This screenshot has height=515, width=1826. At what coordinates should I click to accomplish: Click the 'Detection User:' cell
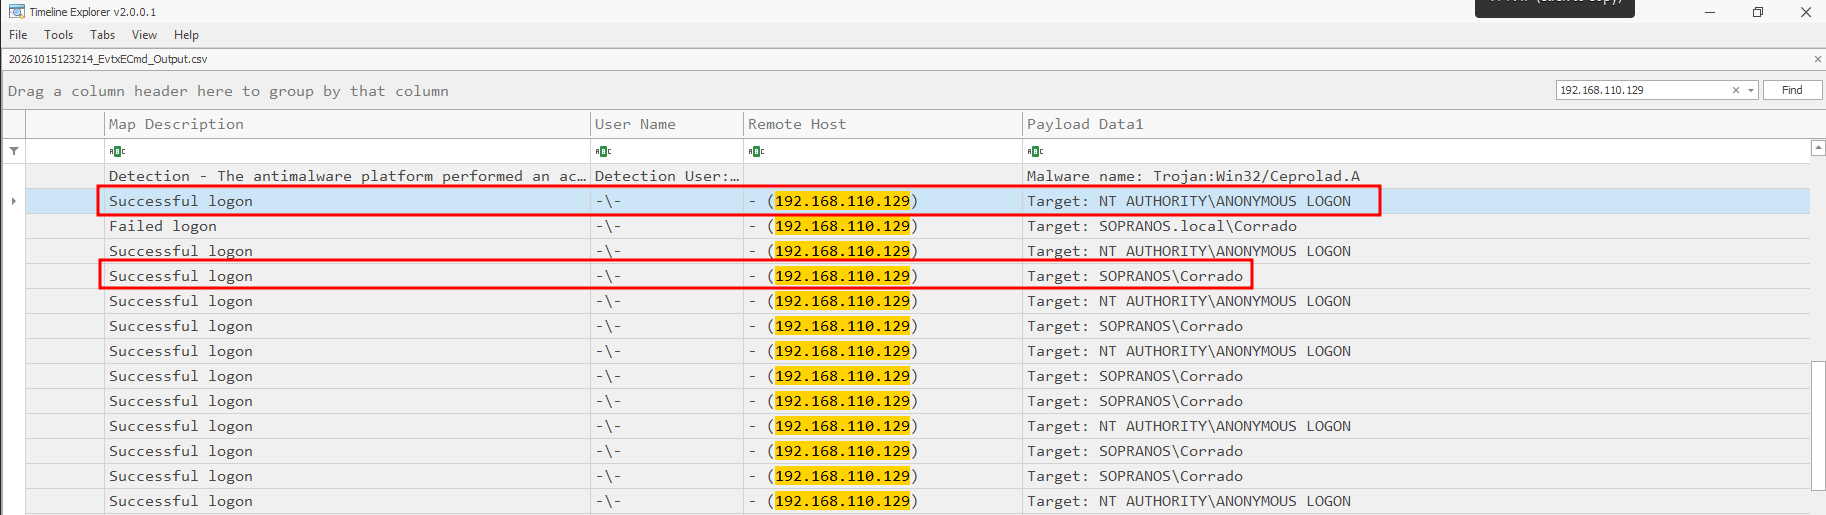[x=667, y=176]
